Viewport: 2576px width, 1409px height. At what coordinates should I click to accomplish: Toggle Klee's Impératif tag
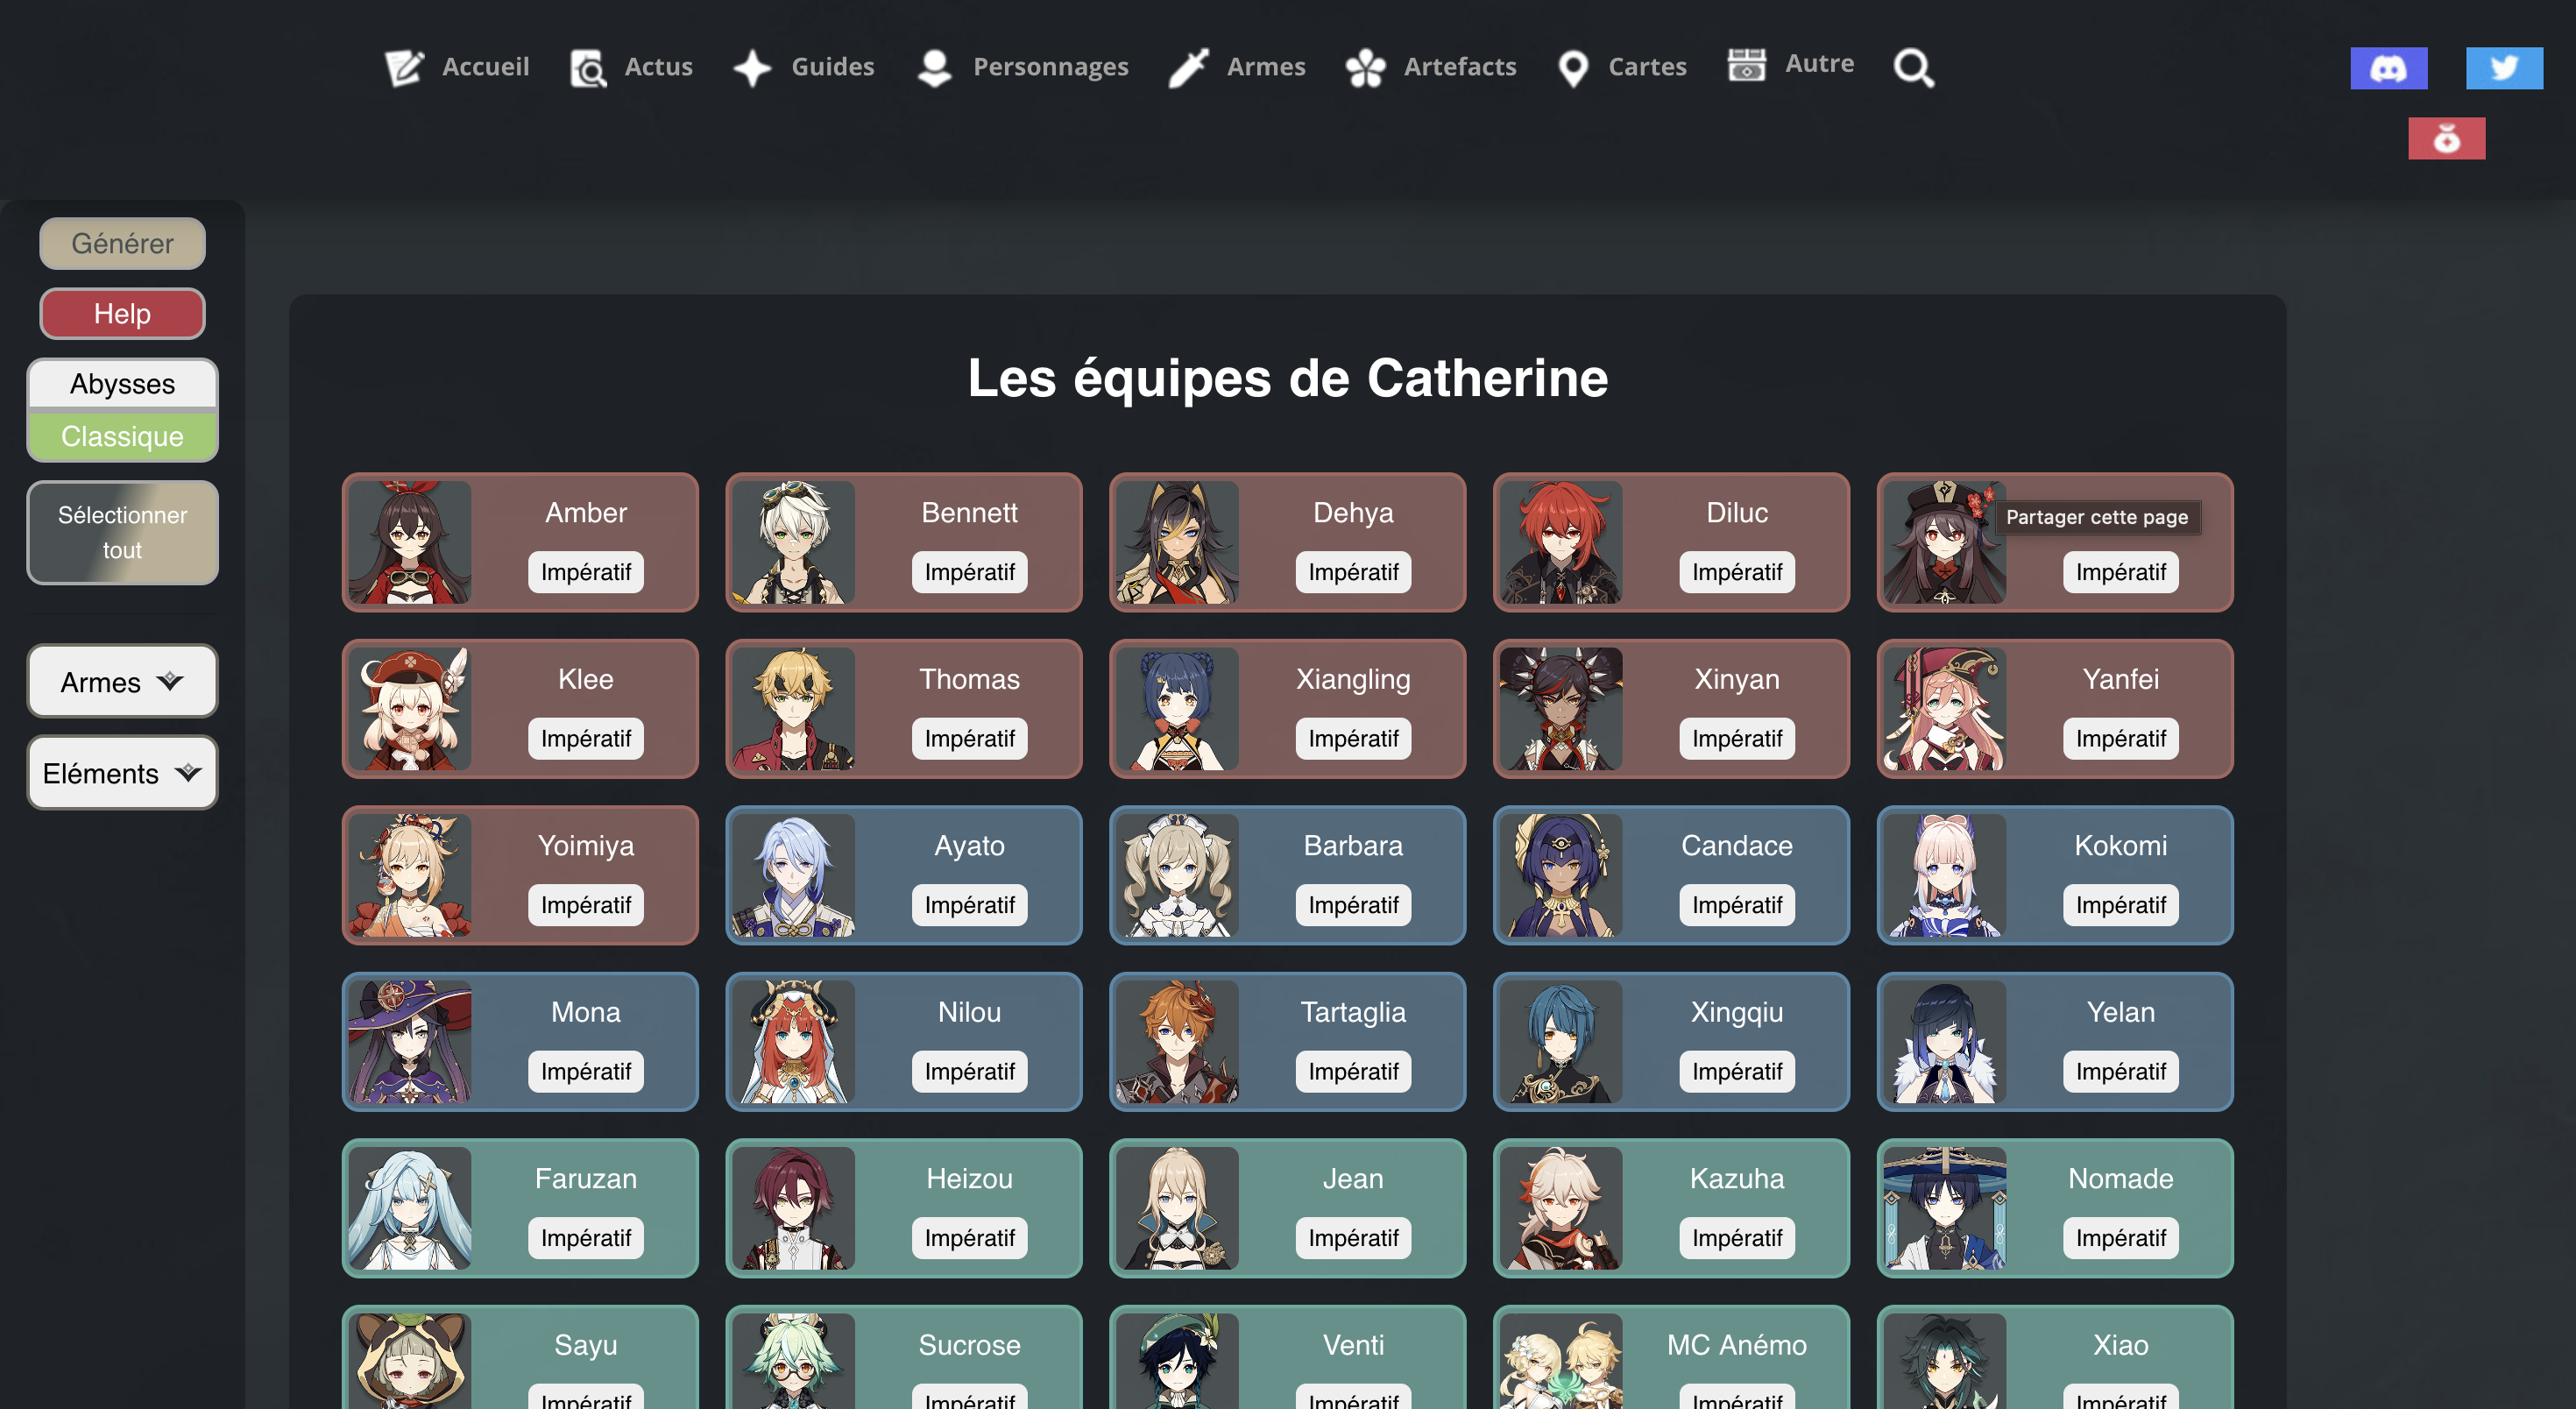[x=585, y=738]
